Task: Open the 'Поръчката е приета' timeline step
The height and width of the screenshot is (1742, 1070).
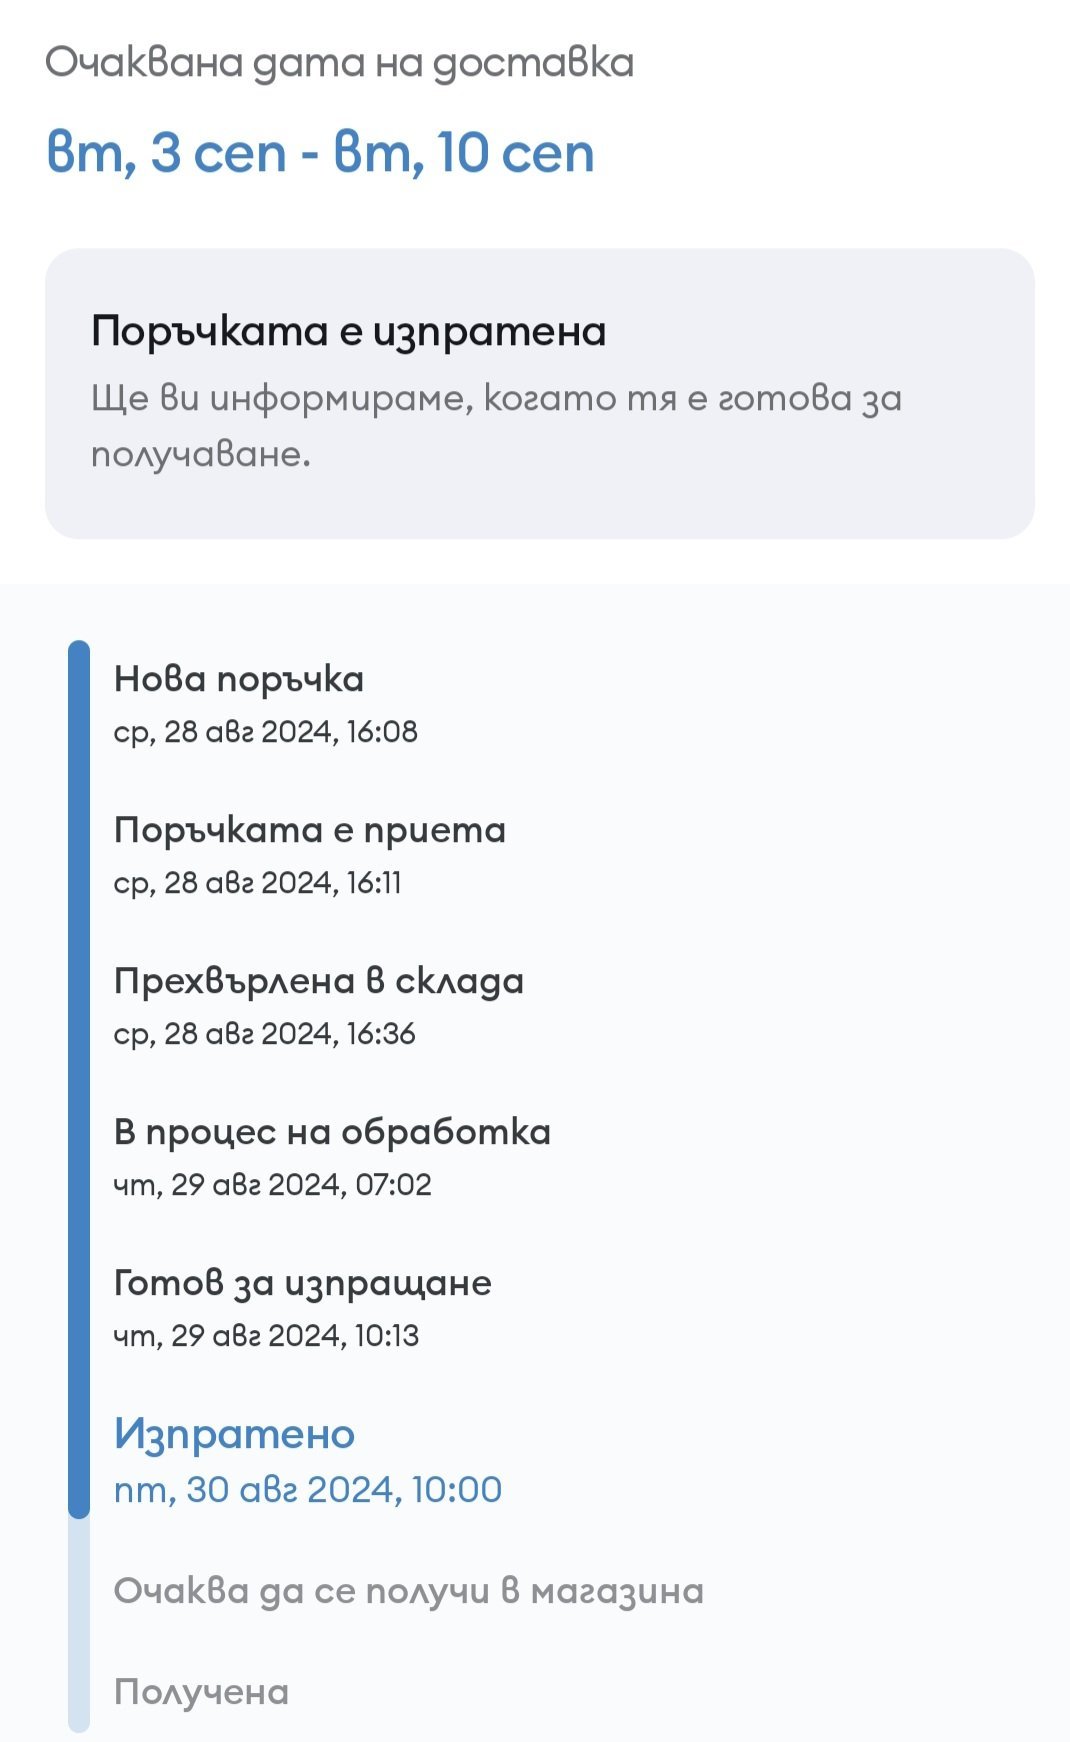Action: coord(310,830)
